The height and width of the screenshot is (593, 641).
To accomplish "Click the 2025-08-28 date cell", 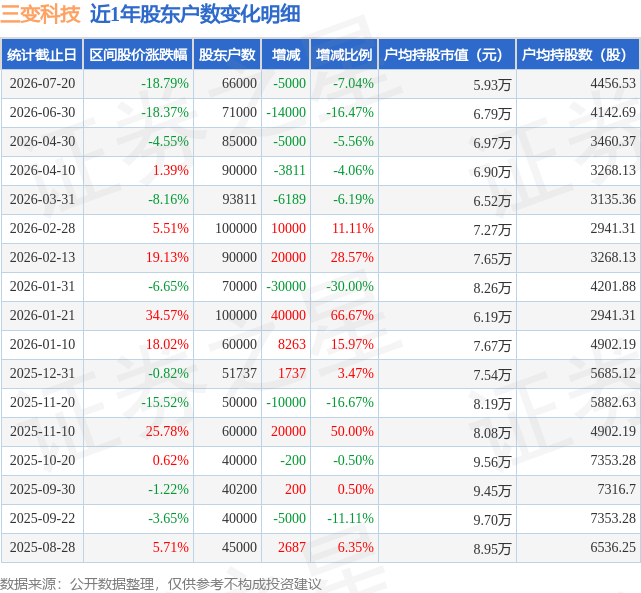I will (x=43, y=547).
